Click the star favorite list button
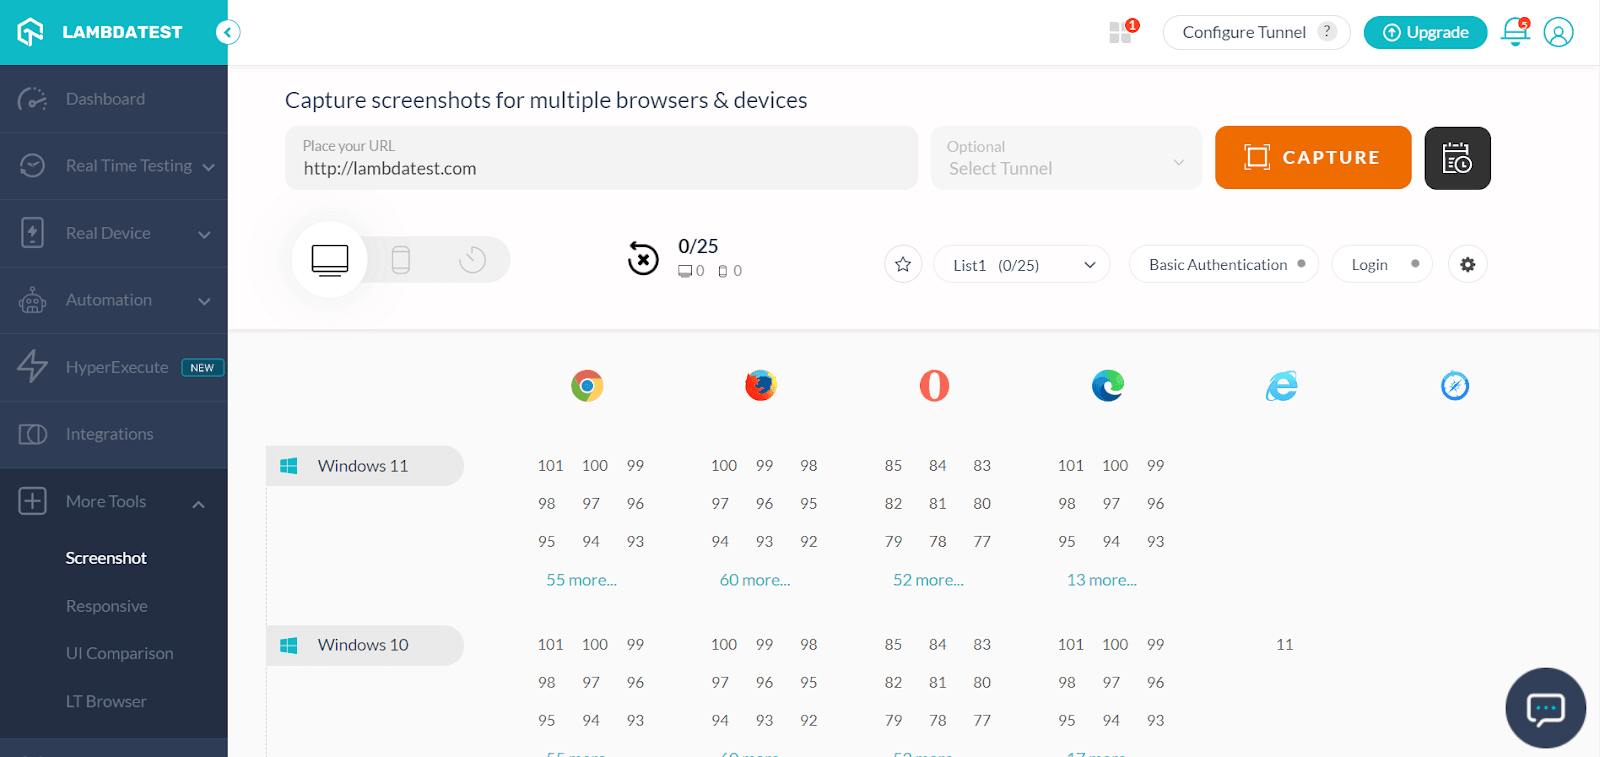The height and width of the screenshot is (757, 1600). (x=903, y=264)
